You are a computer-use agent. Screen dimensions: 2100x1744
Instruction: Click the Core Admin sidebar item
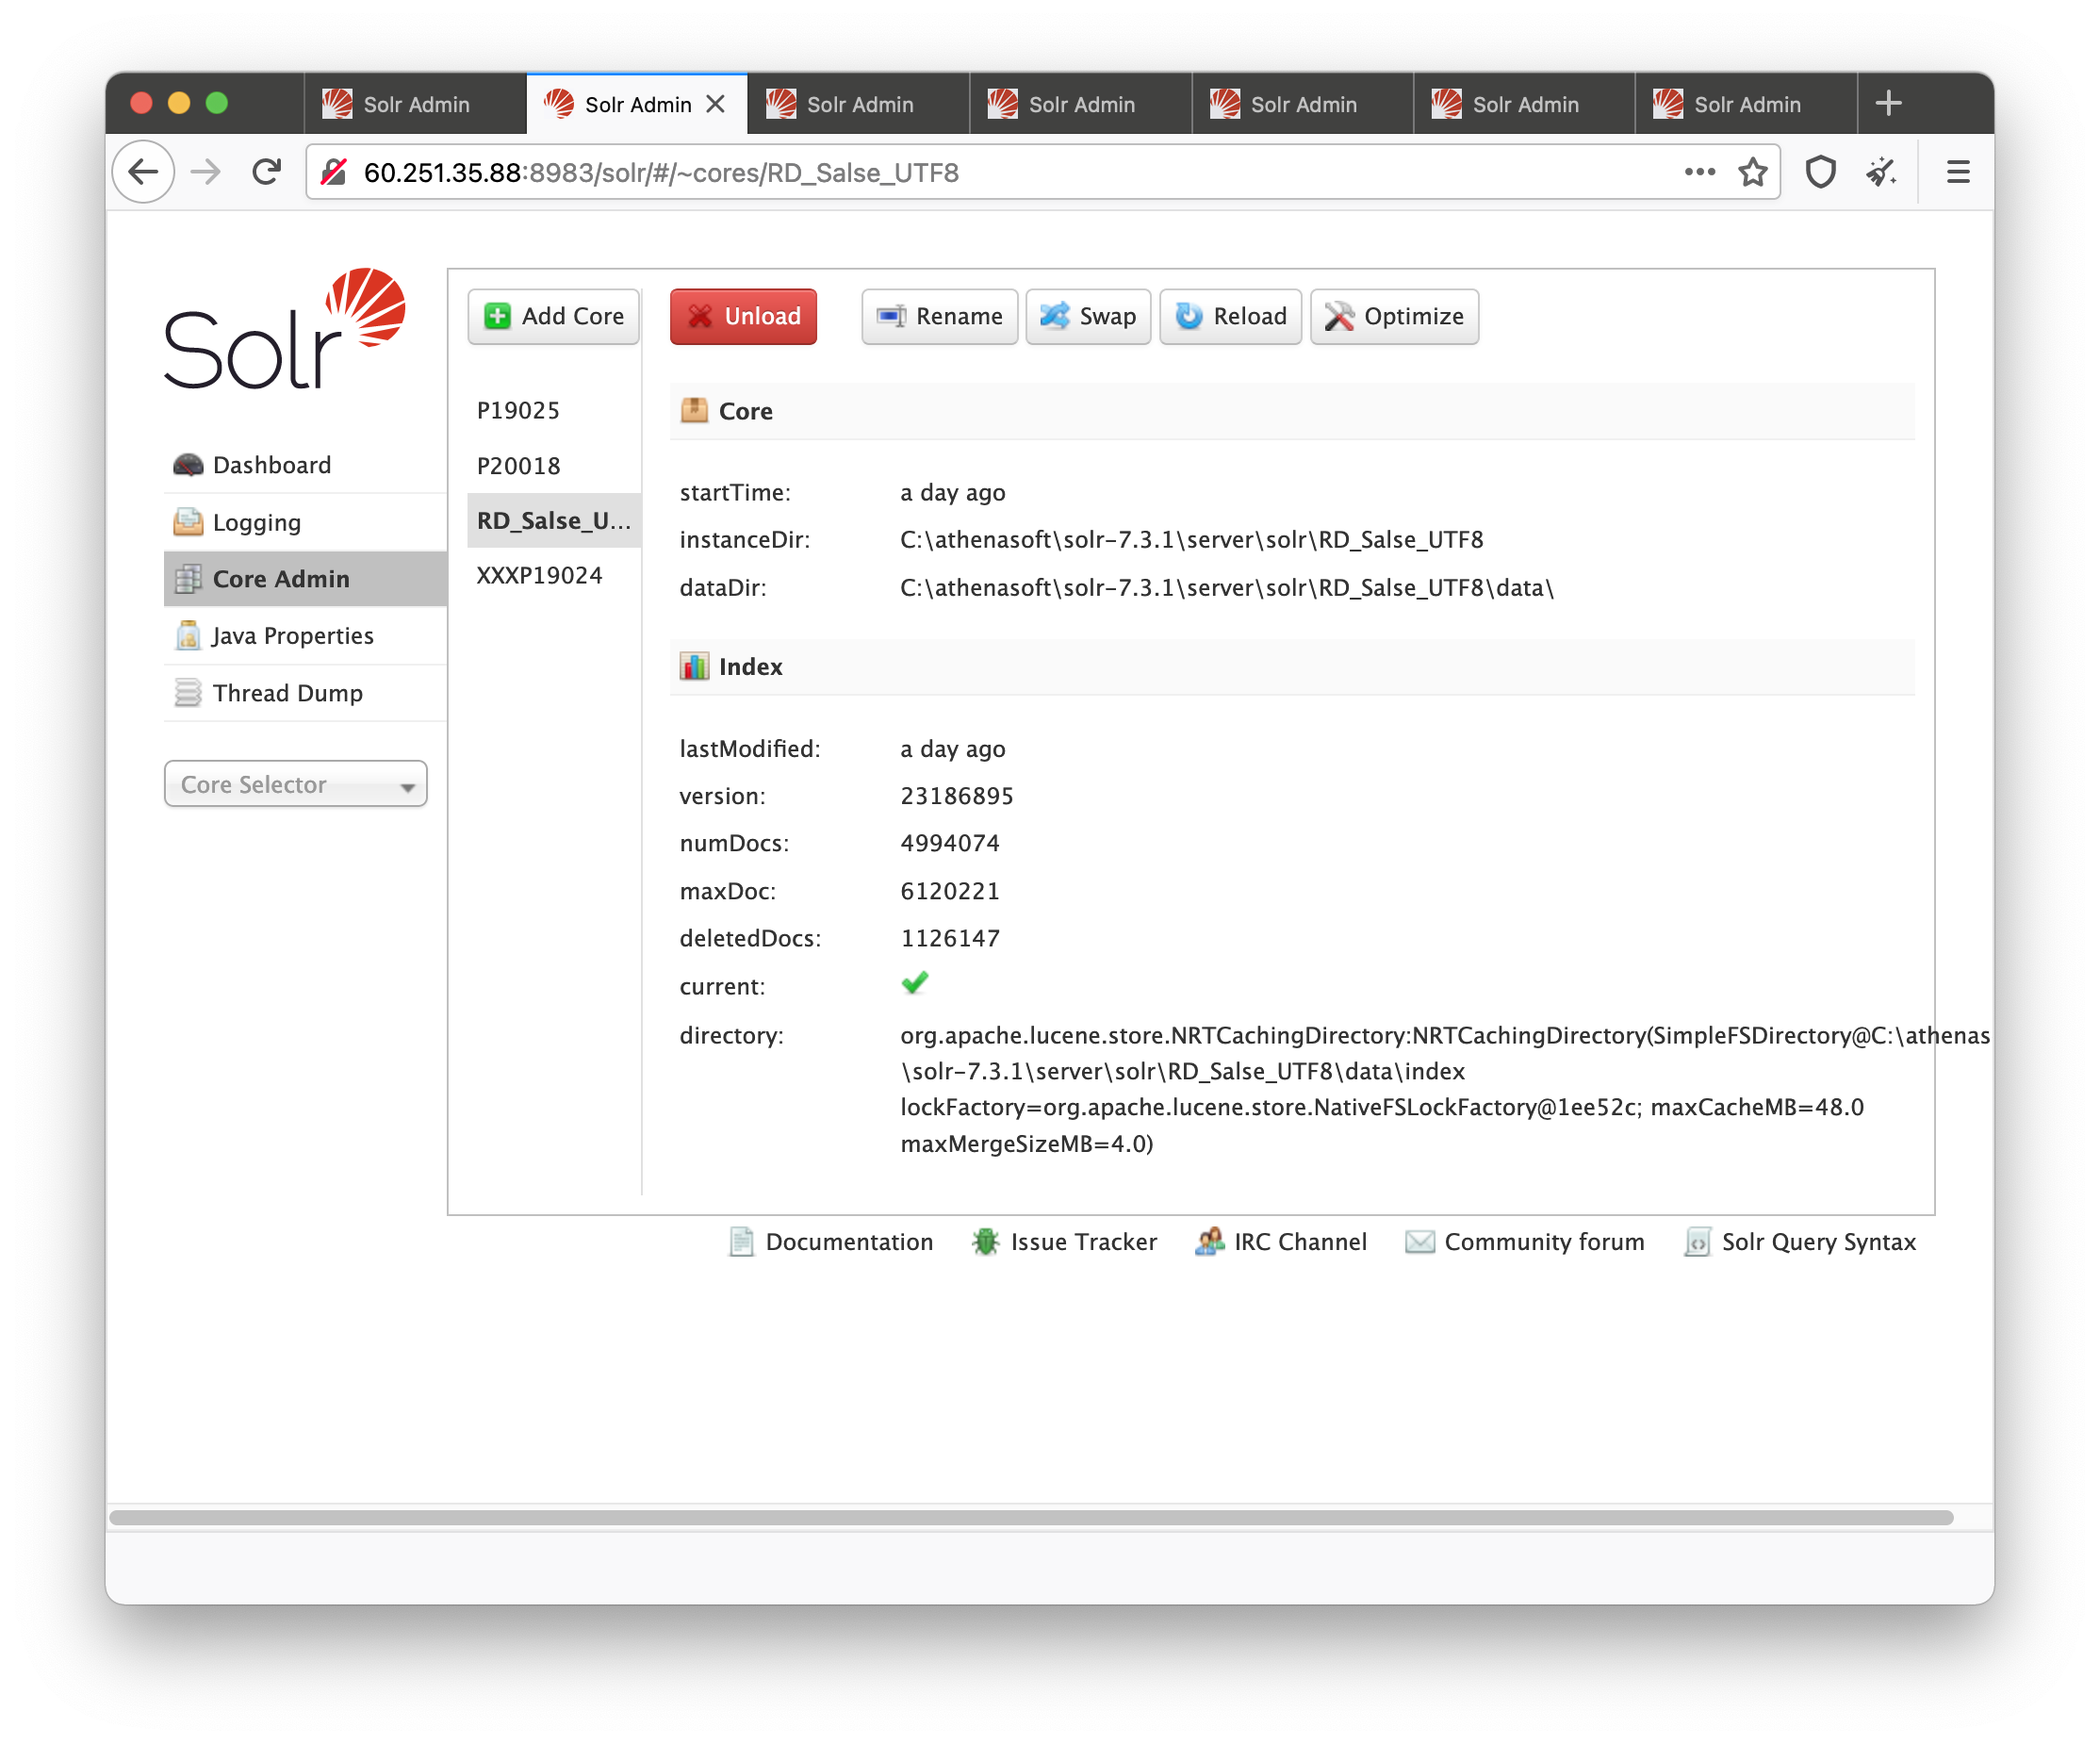[x=305, y=579]
